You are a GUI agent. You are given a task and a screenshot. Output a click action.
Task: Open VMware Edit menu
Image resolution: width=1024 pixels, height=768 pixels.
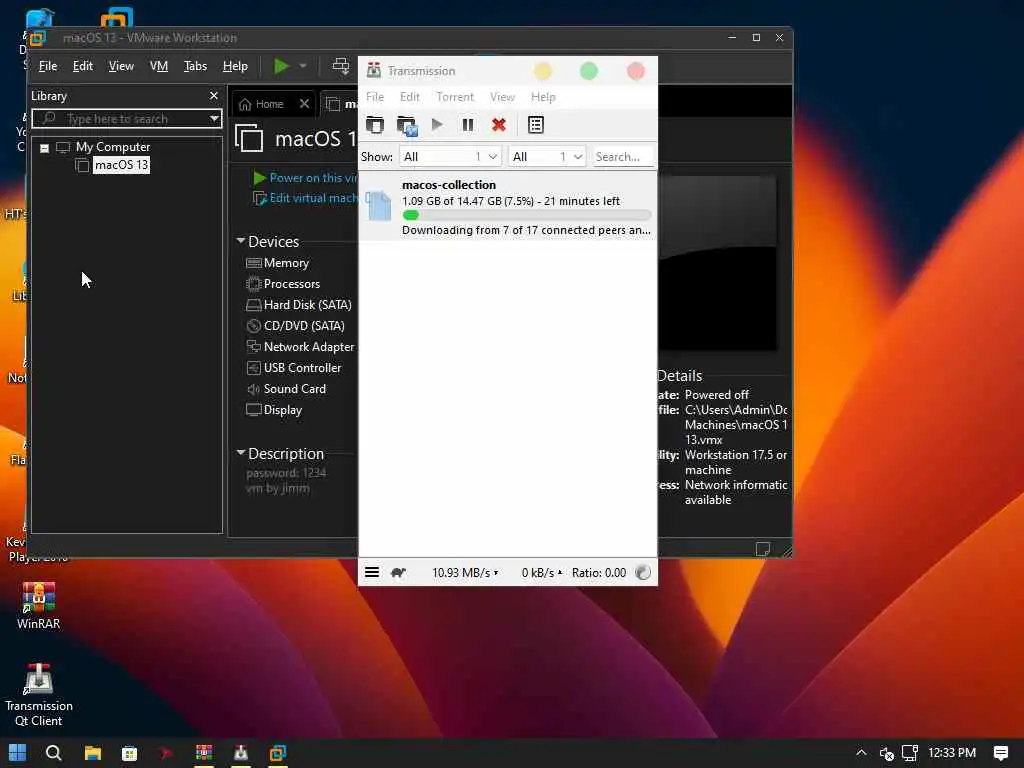pyautogui.click(x=82, y=66)
